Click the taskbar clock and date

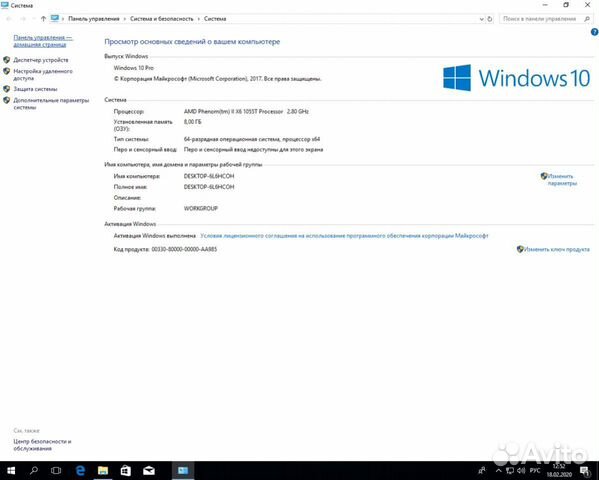coord(559,470)
